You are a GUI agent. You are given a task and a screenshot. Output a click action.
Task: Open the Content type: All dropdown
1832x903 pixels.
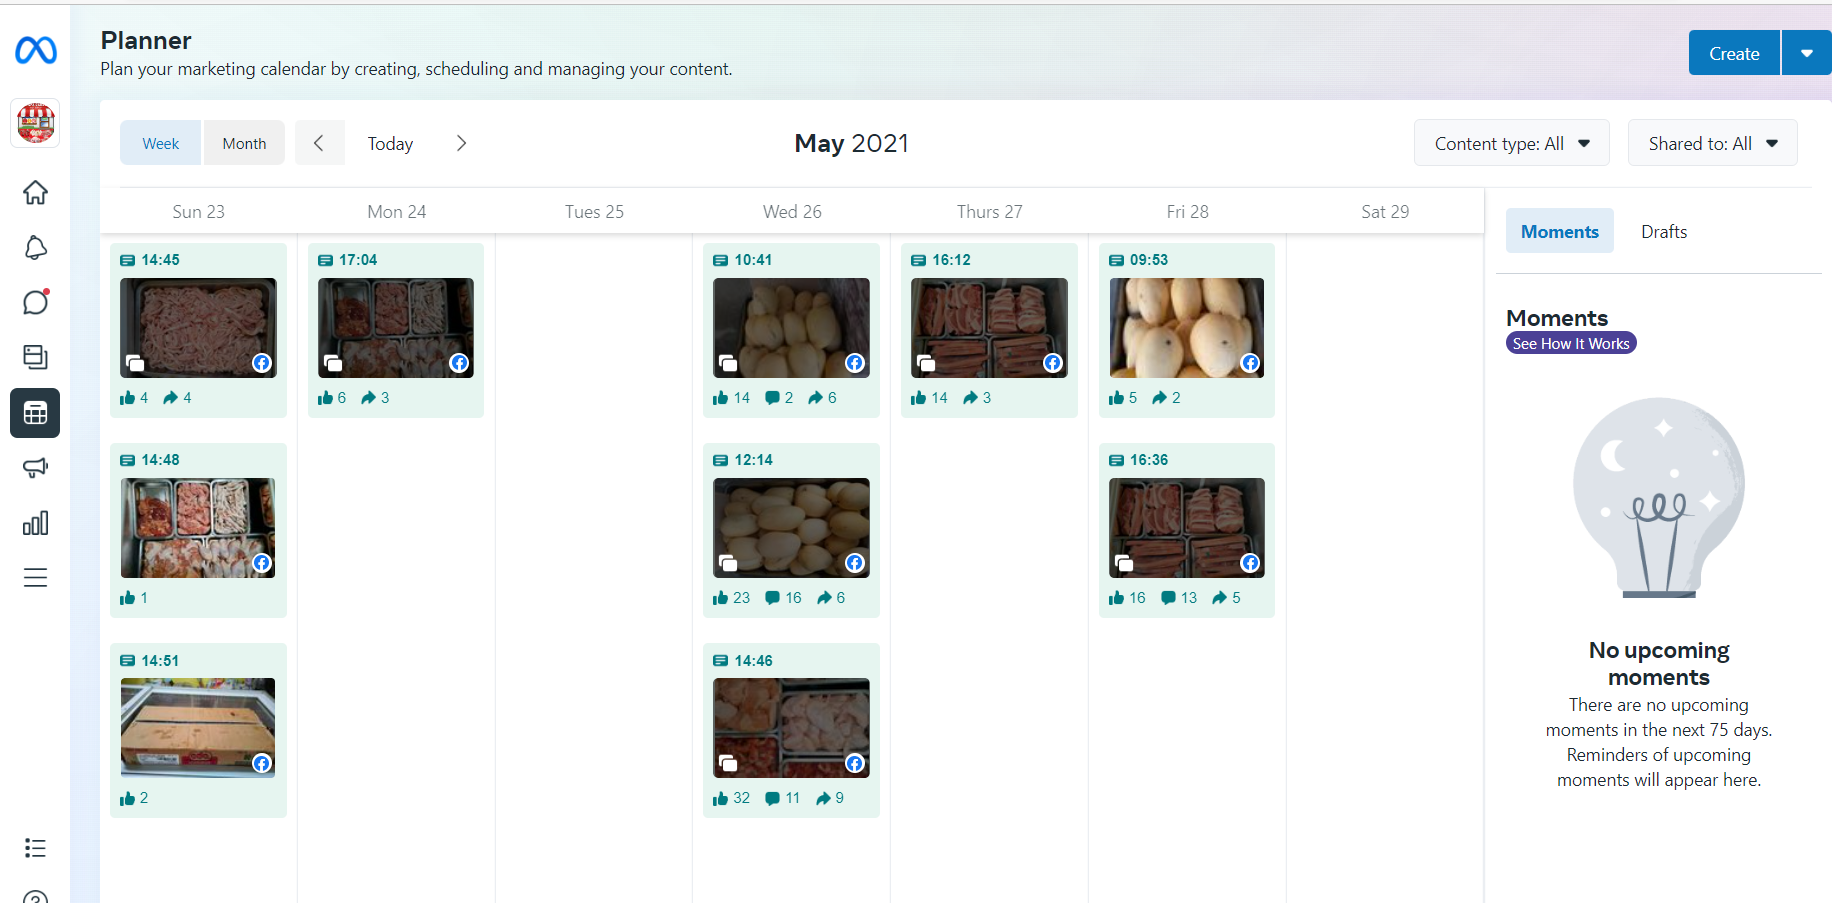pos(1511,143)
